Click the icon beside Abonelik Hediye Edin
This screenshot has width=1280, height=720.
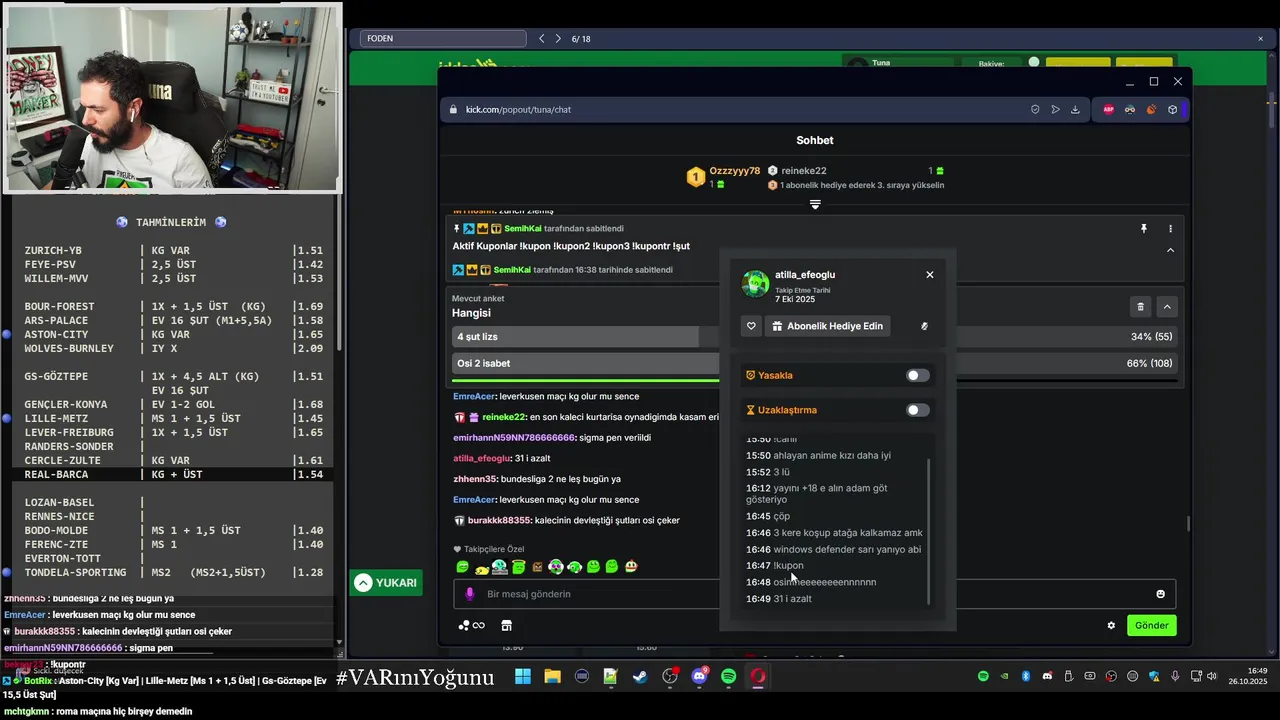(x=924, y=326)
